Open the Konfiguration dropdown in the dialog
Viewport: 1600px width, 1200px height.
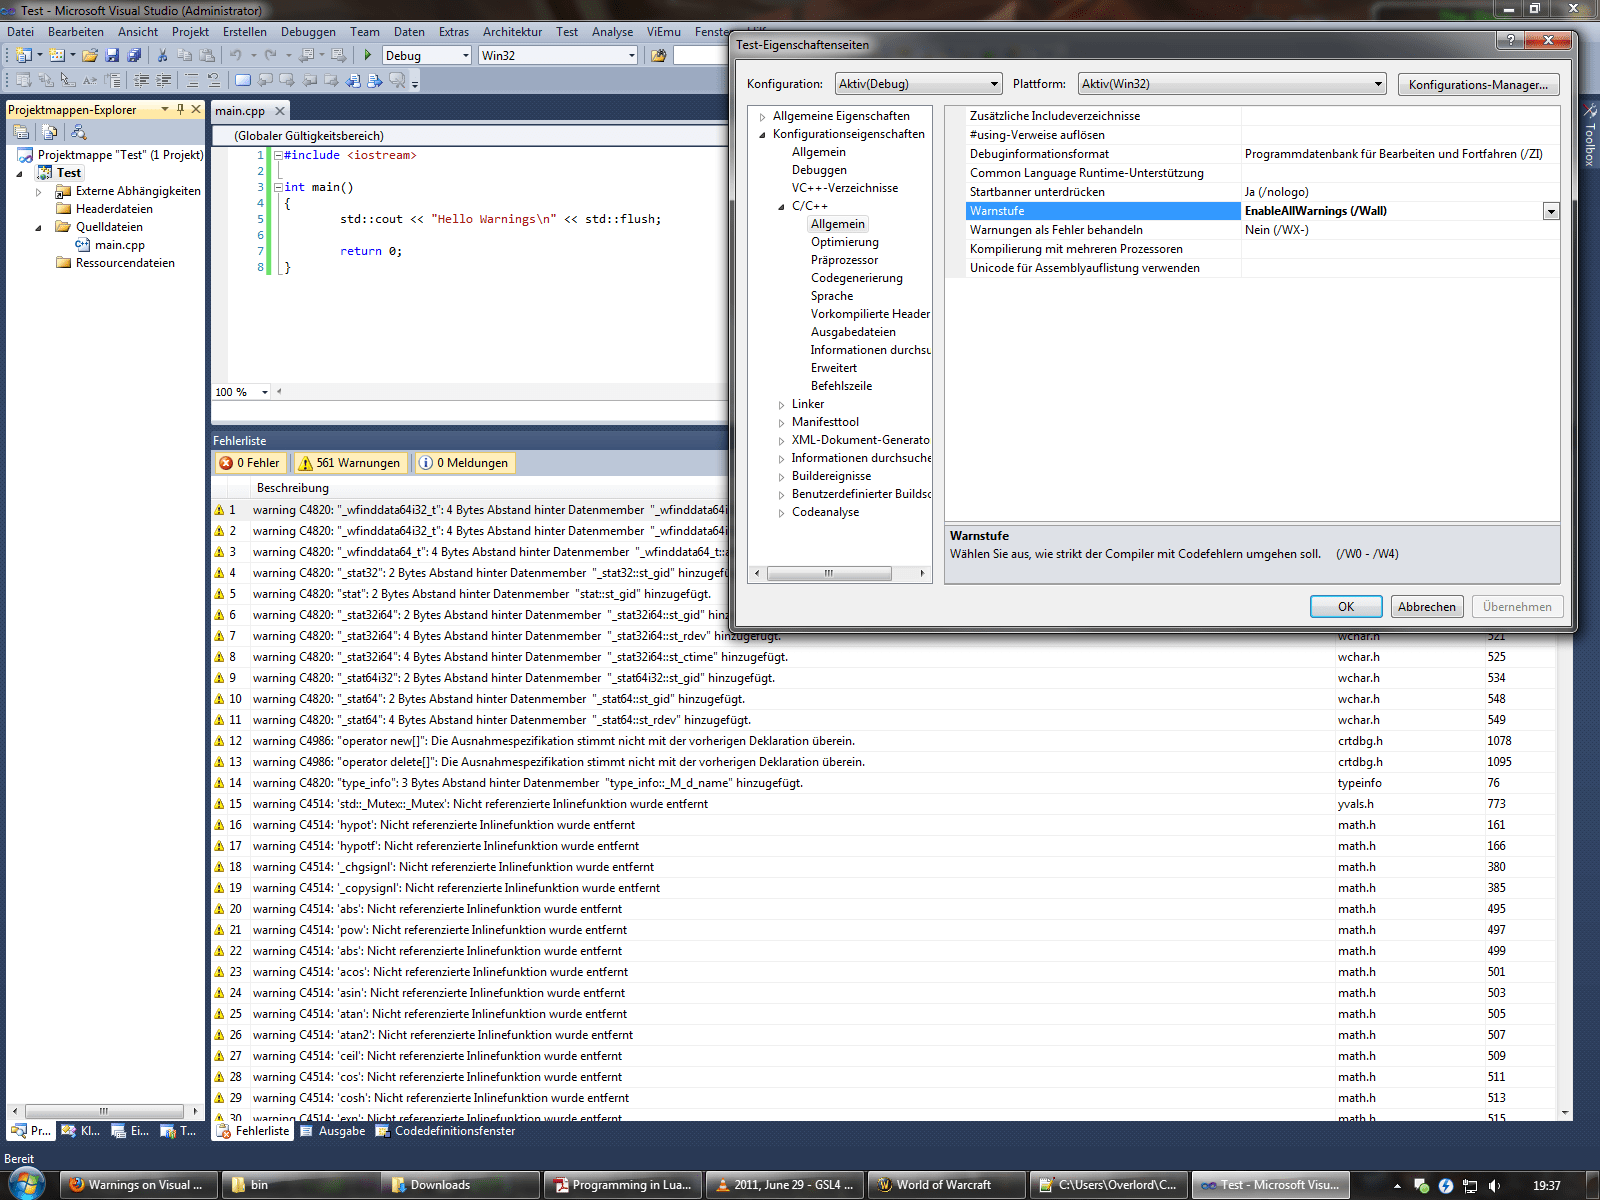point(918,84)
